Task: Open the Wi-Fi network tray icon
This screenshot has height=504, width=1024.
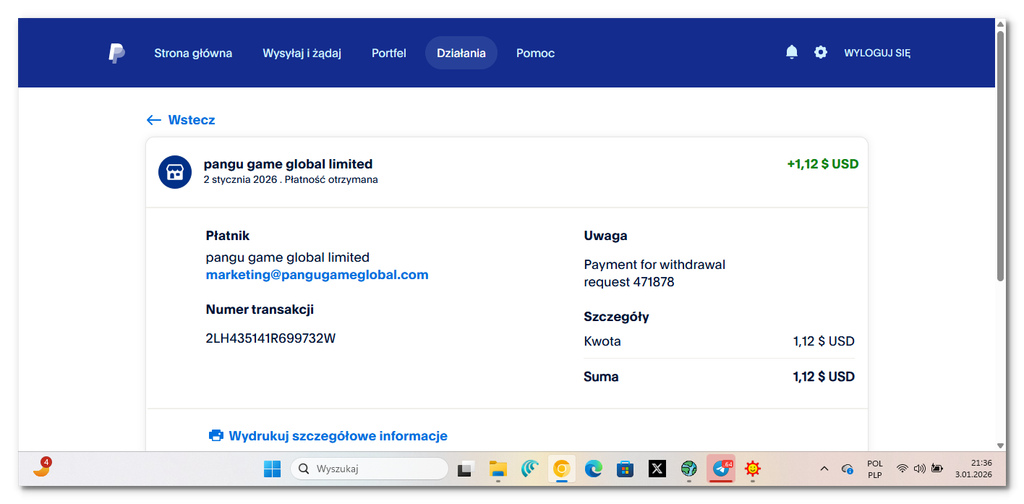Action: [x=902, y=469]
